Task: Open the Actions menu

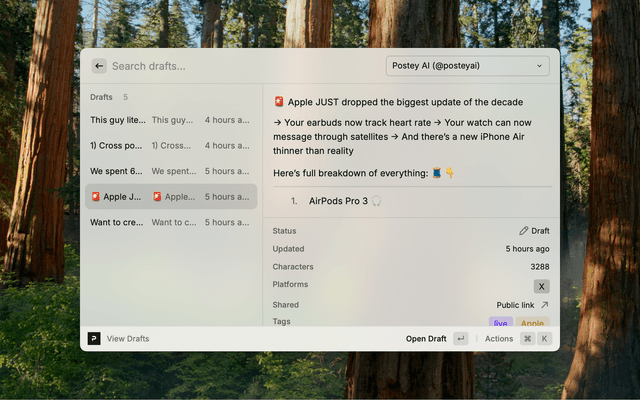Action: click(x=499, y=339)
